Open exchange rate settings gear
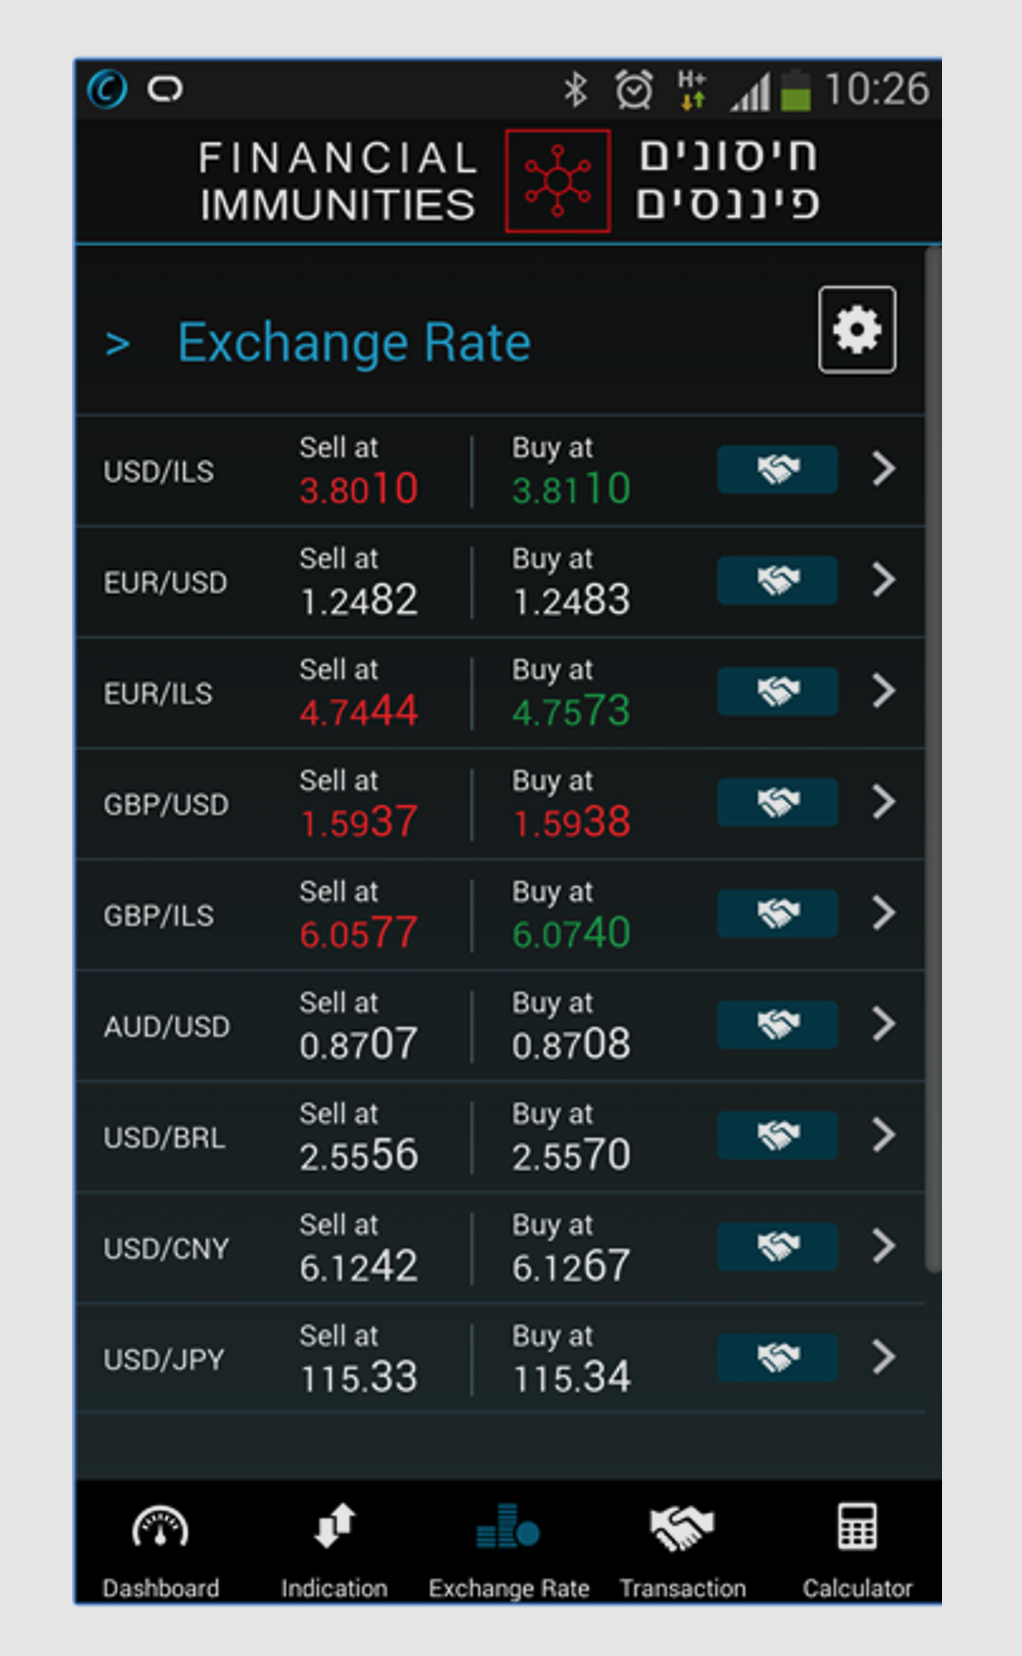 857,330
